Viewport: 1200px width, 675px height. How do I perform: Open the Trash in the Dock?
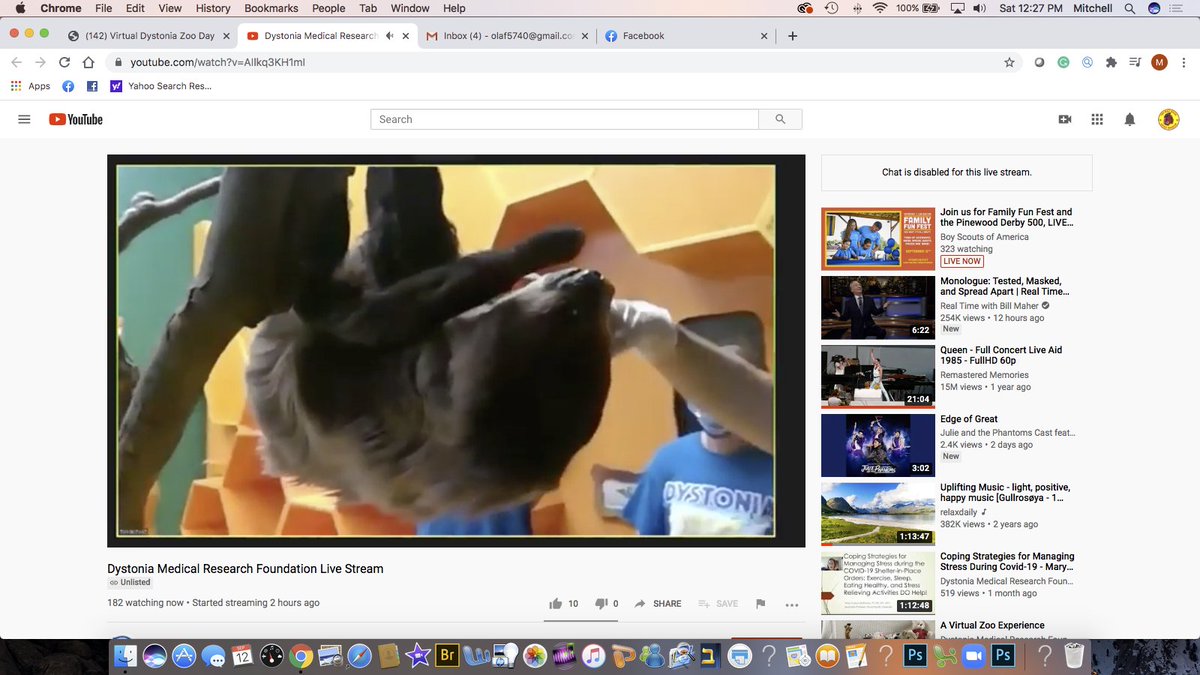tap(1074, 656)
